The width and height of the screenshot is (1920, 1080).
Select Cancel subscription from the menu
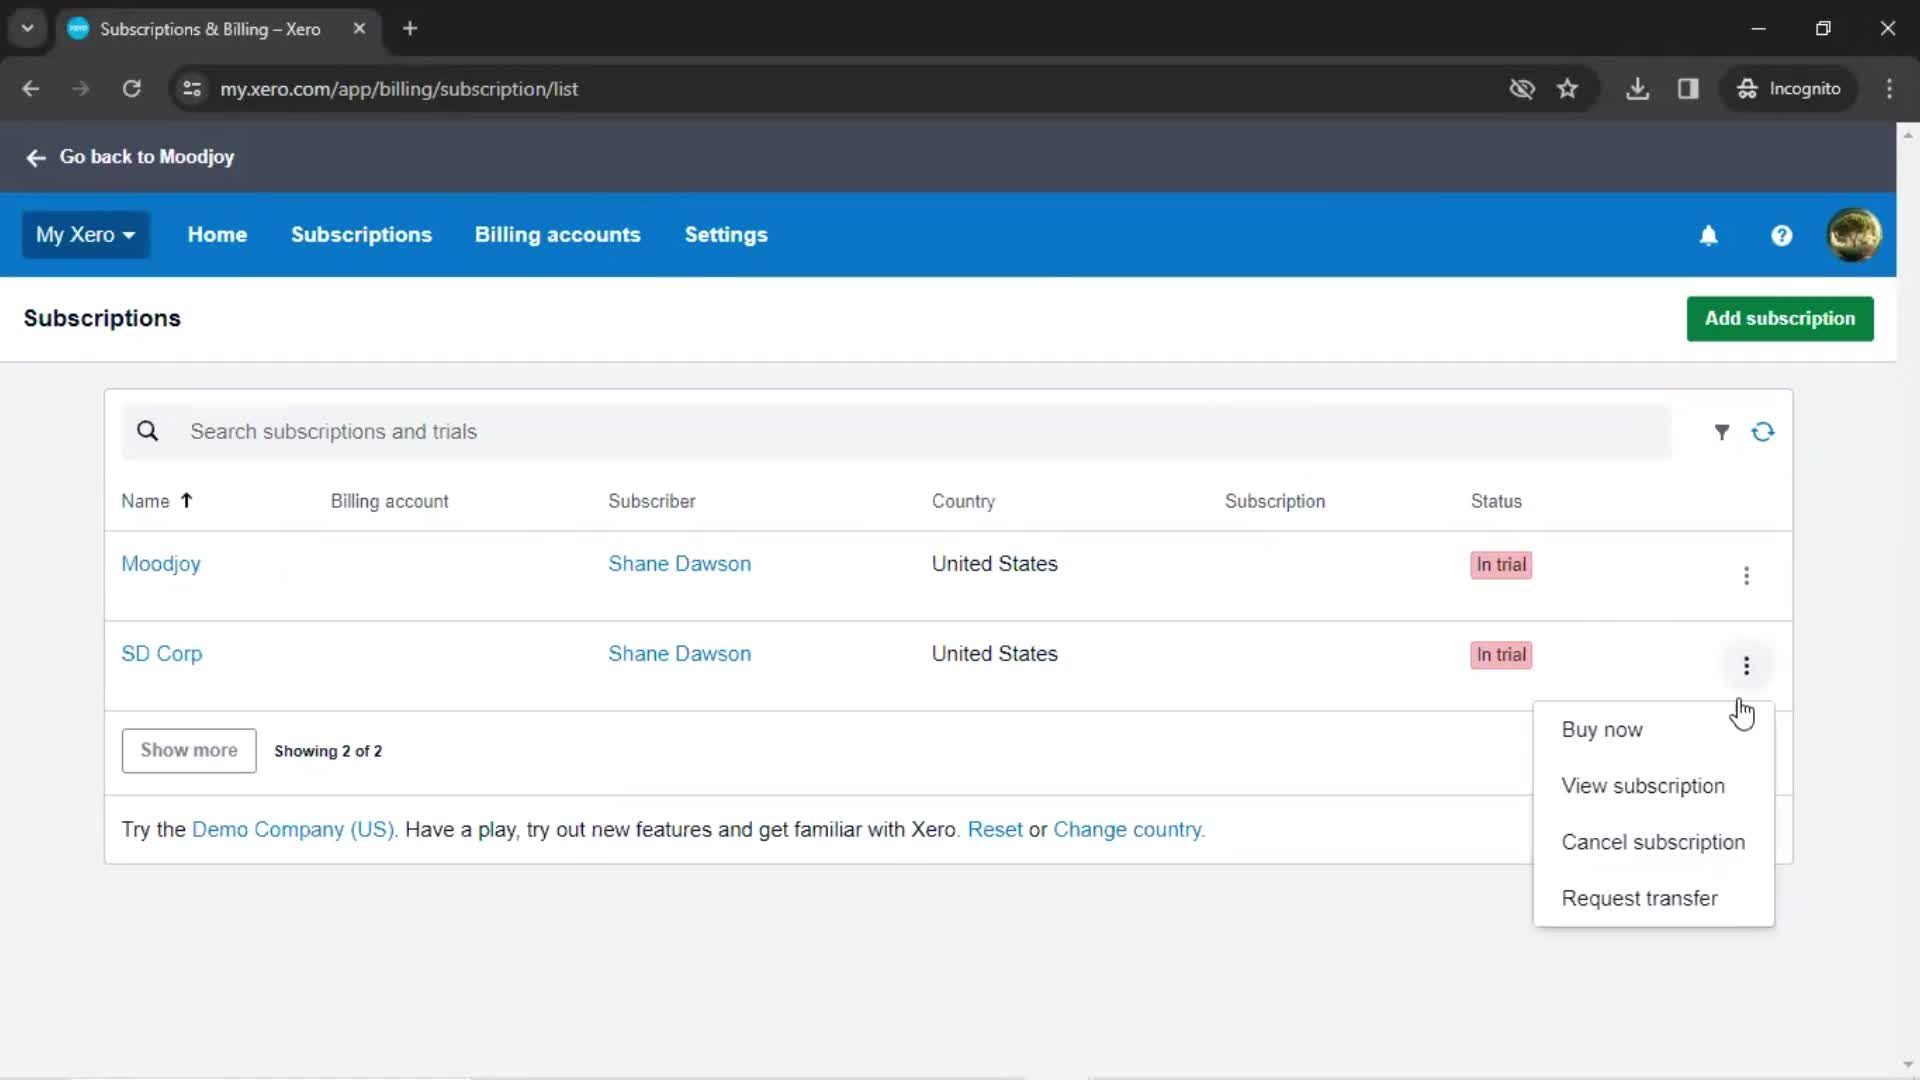click(1654, 843)
